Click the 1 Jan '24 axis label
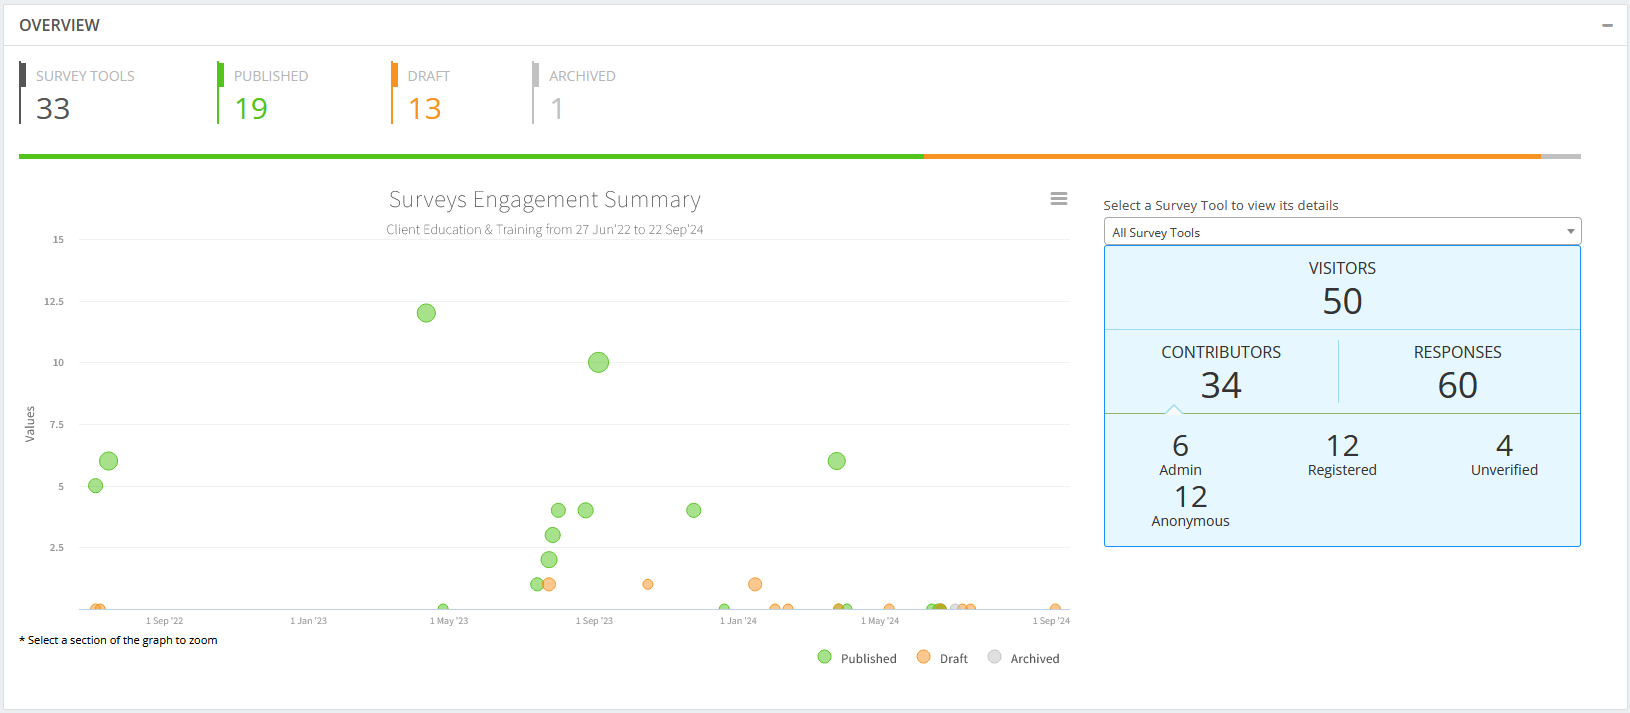Image resolution: width=1630 pixels, height=713 pixels. [738, 621]
